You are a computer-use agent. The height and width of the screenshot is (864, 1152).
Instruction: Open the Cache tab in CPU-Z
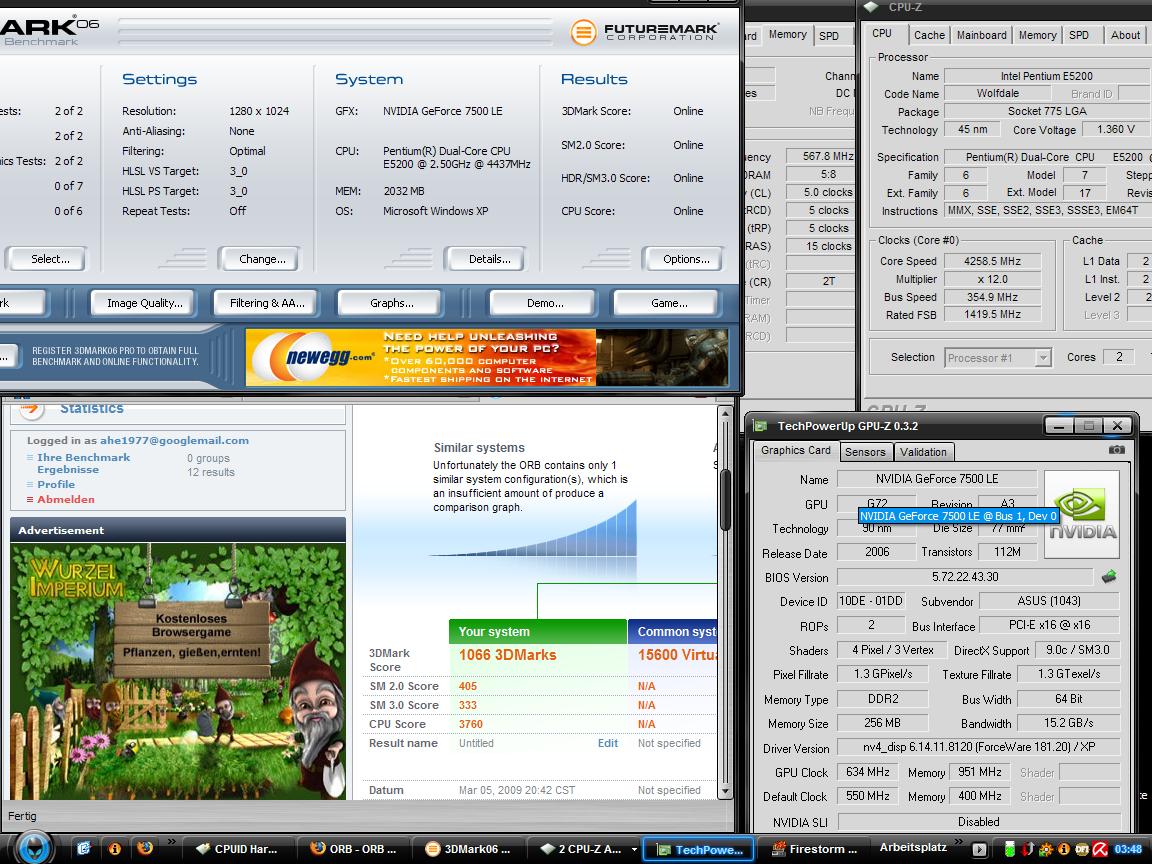pos(929,35)
